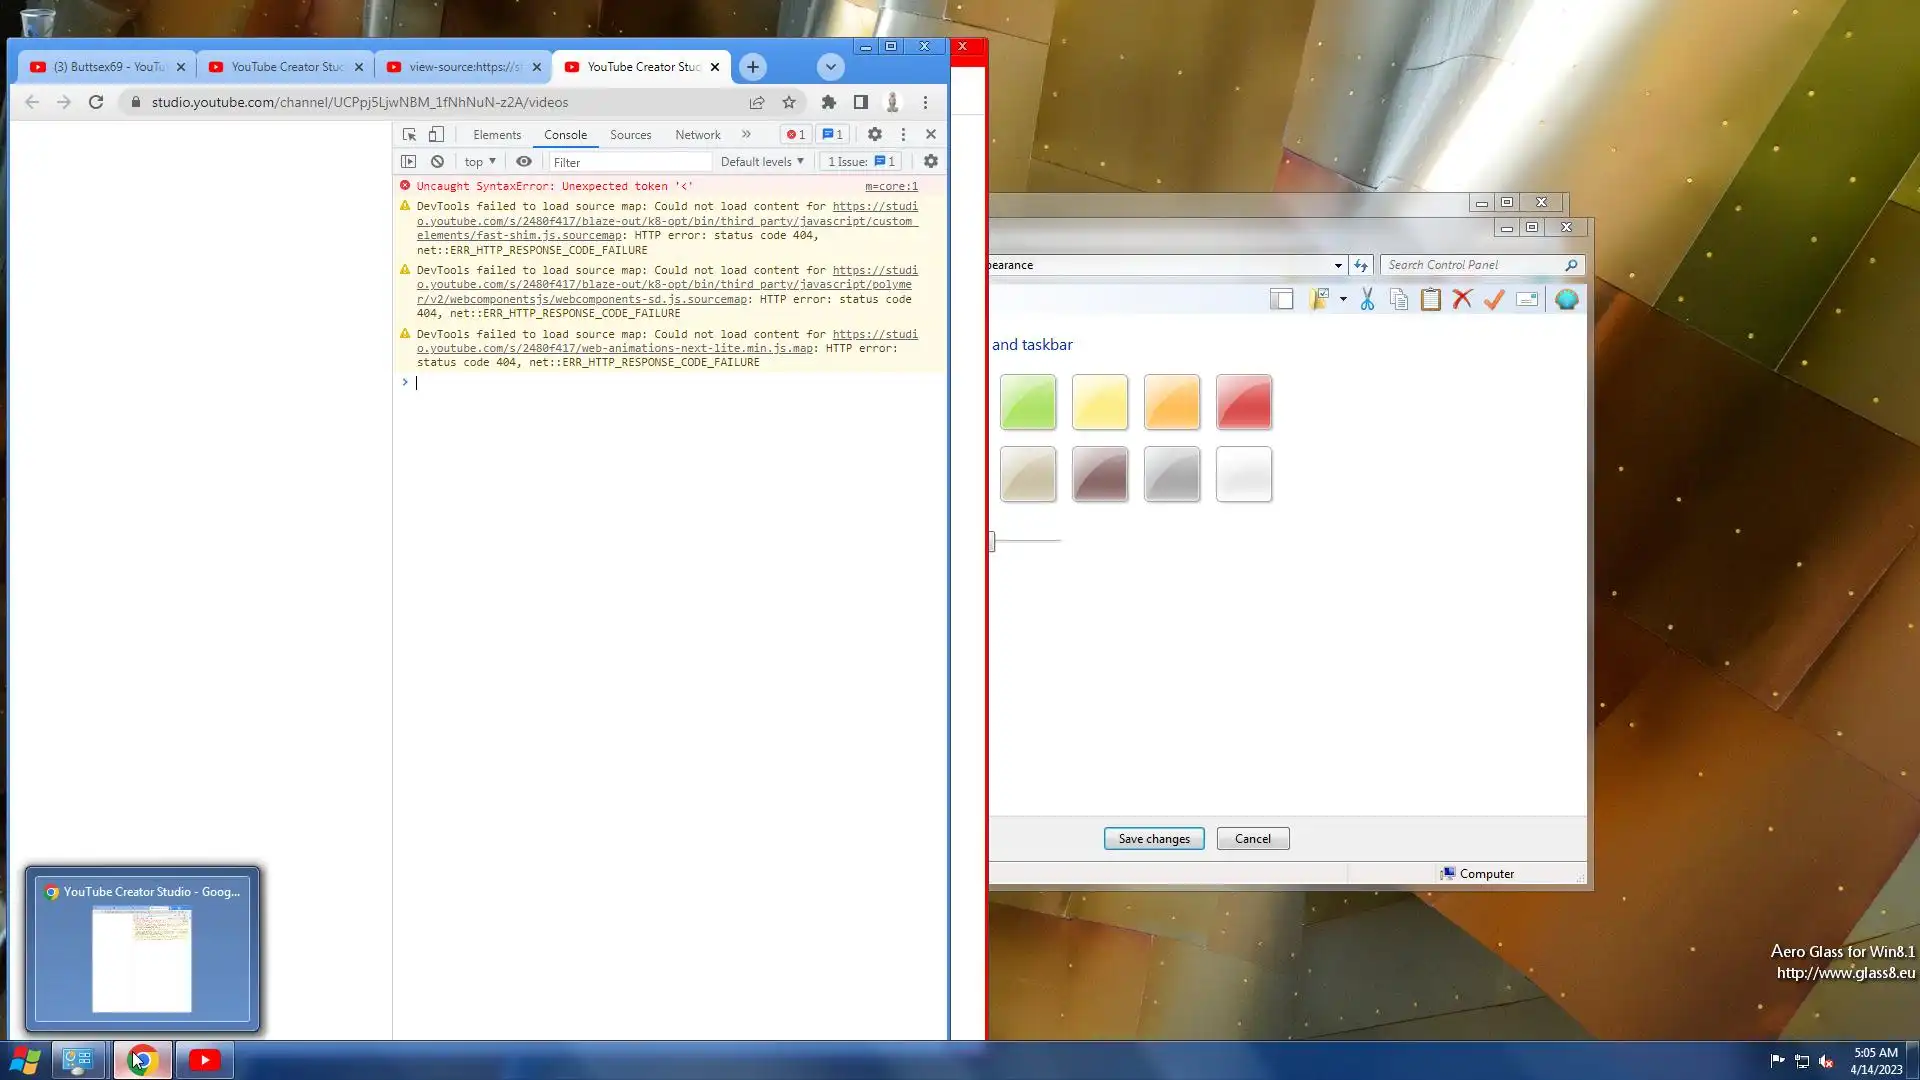Click the live expression eye icon
This screenshot has width=1920, height=1080.
tap(524, 161)
